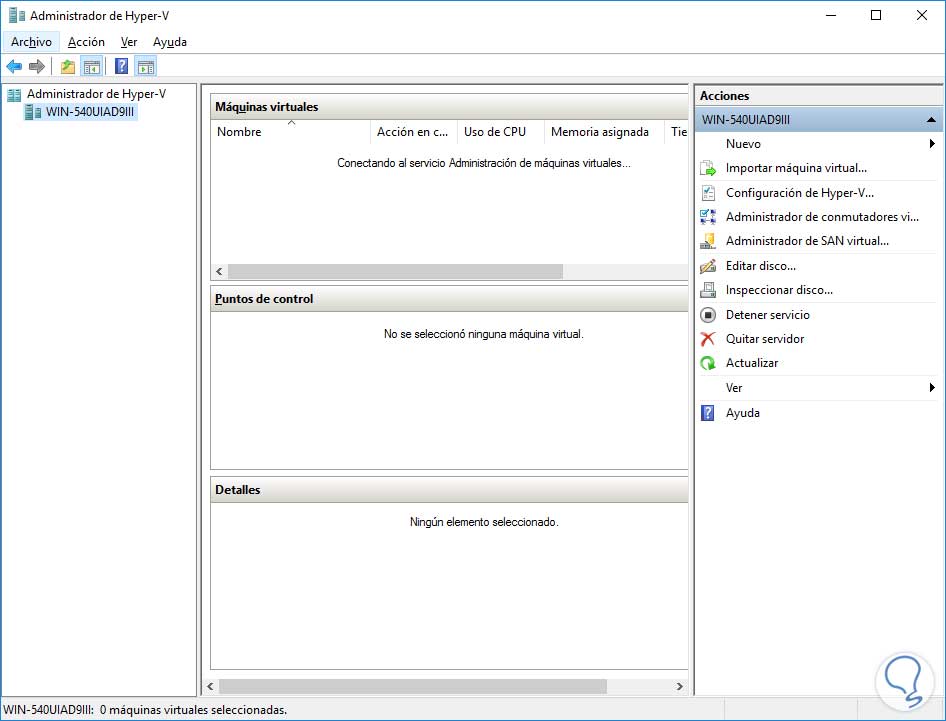Choose Nuevo in the Acciones pane

[743, 144]
